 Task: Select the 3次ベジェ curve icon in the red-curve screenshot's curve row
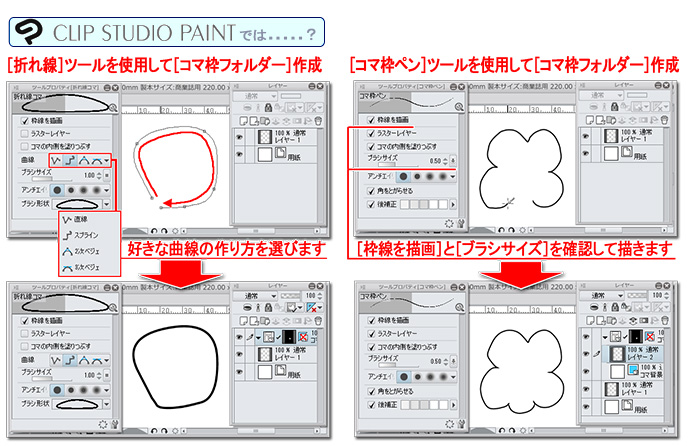click(96, 160)
